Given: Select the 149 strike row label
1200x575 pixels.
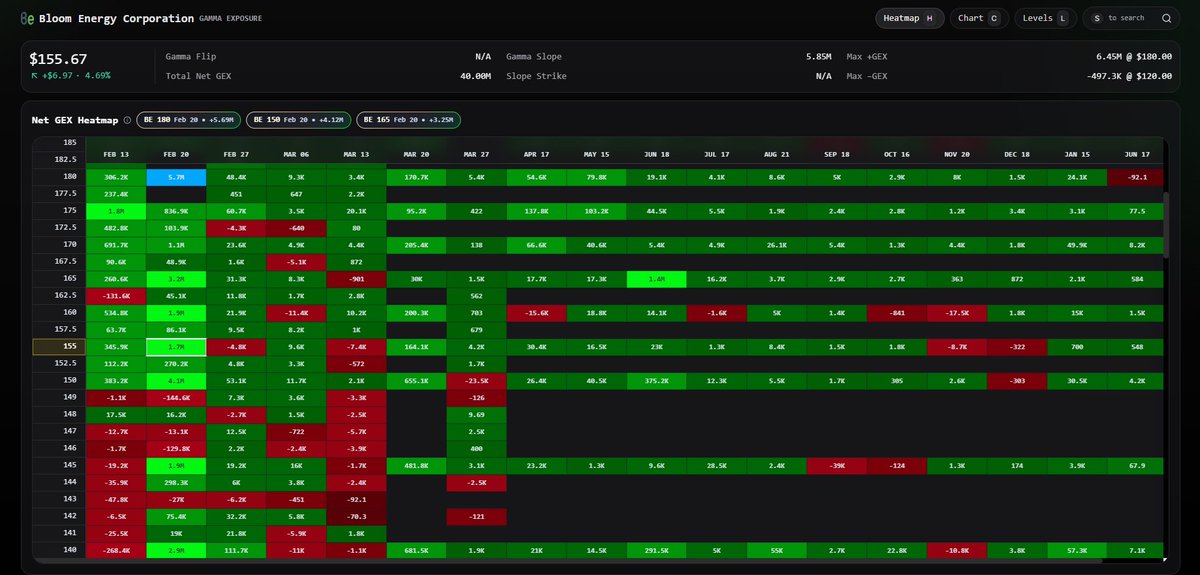Looking at the screenshot, I should 59,397.
